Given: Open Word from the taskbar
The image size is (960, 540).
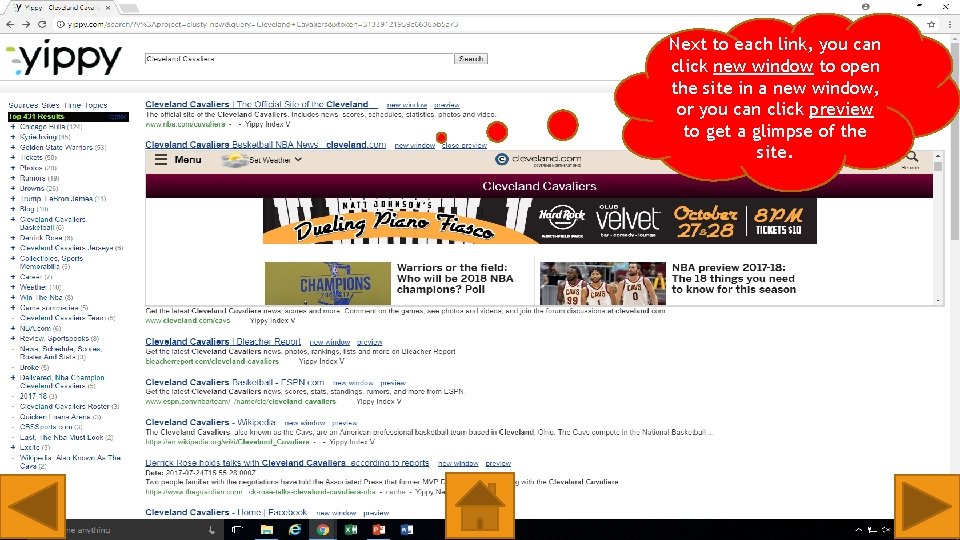Looking at the screenshot, I should [407, 530].
